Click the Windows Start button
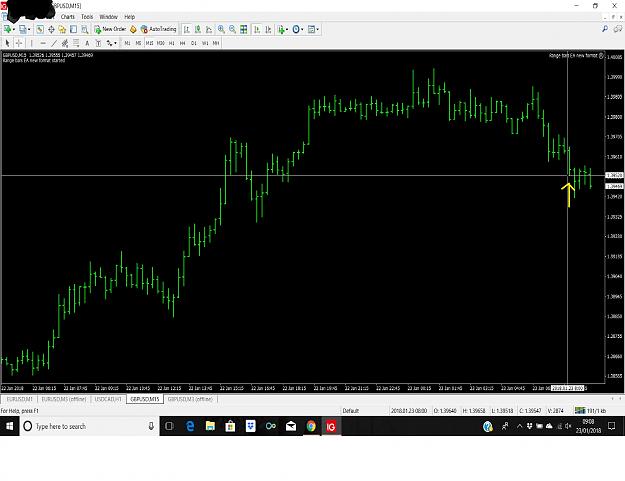 tap(10, 426)
